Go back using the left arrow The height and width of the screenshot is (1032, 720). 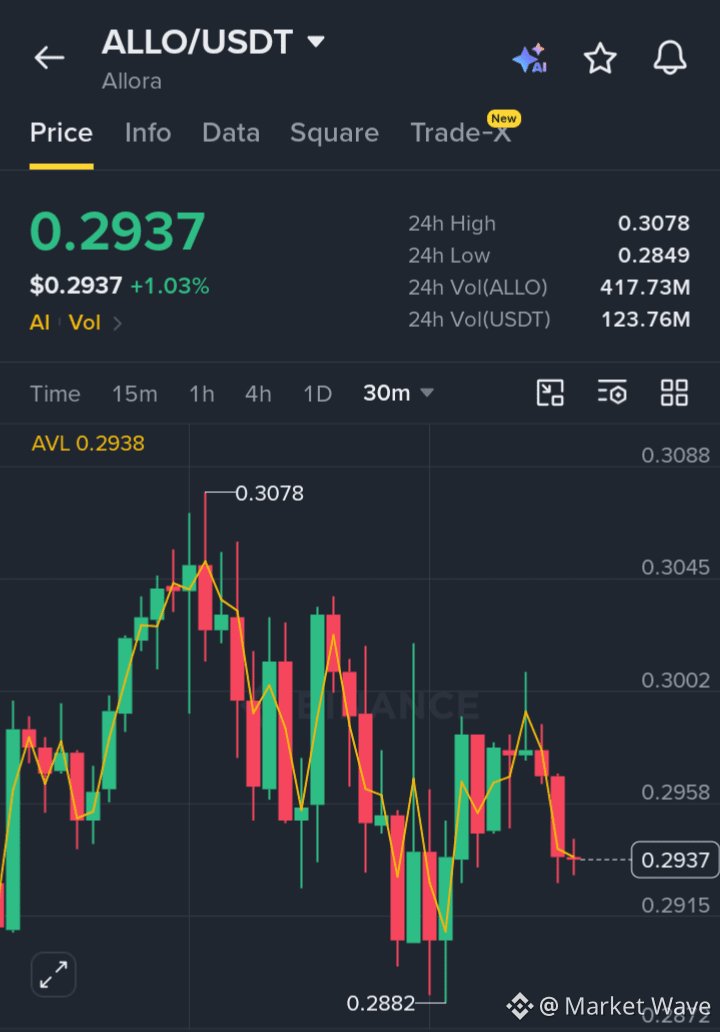[49, 58]
